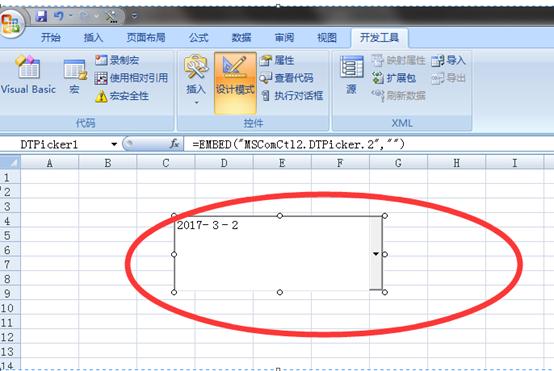Toggle 使用相对引用 relative references
554x371 pixels.
pyautogui.click(x=131, y=78)
